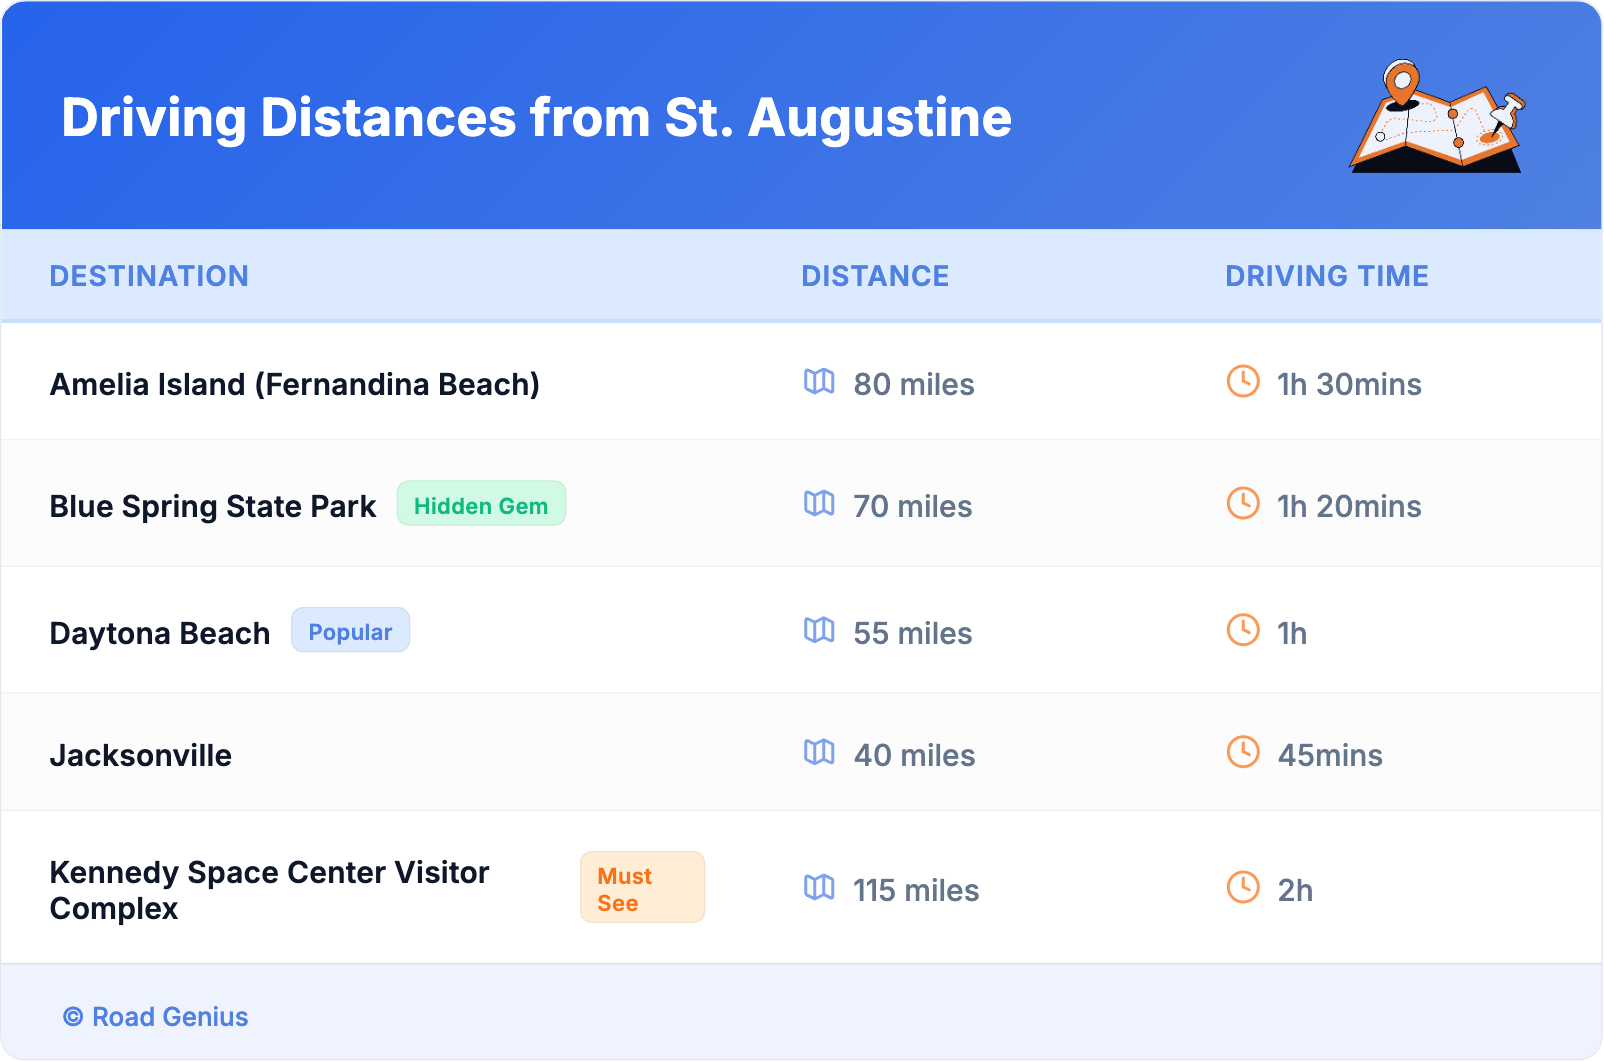Click the Driving Distances from St. Augustine title

click(x=536, y=118)
